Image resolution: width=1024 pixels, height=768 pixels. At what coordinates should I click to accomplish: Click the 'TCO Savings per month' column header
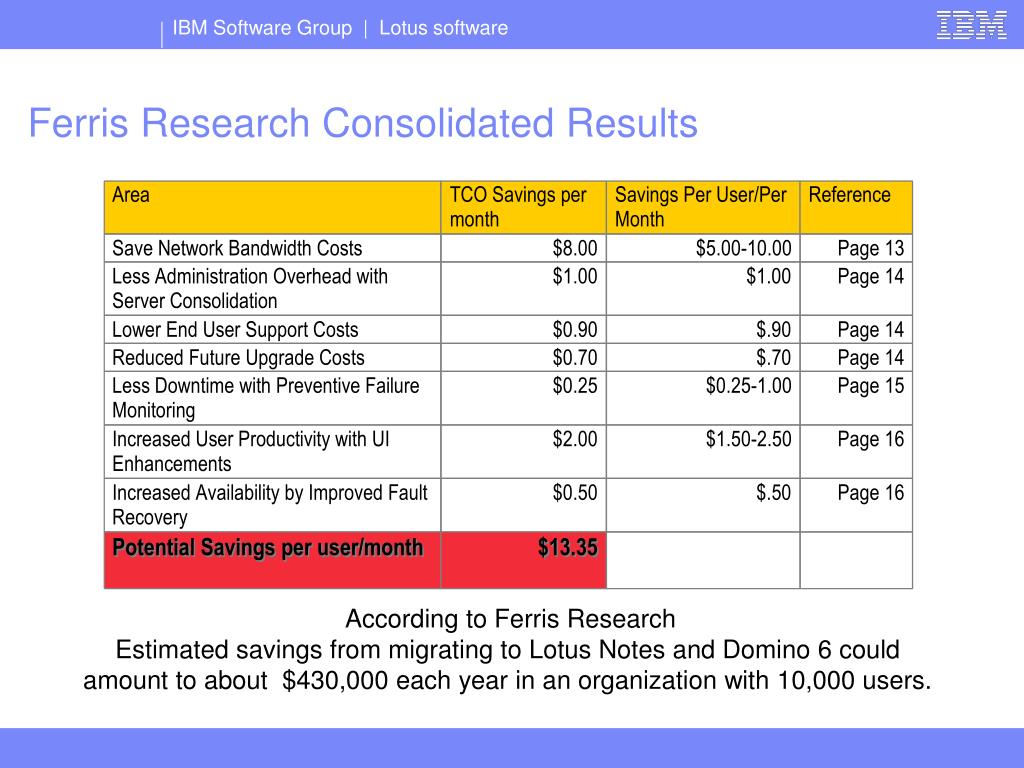524,207
